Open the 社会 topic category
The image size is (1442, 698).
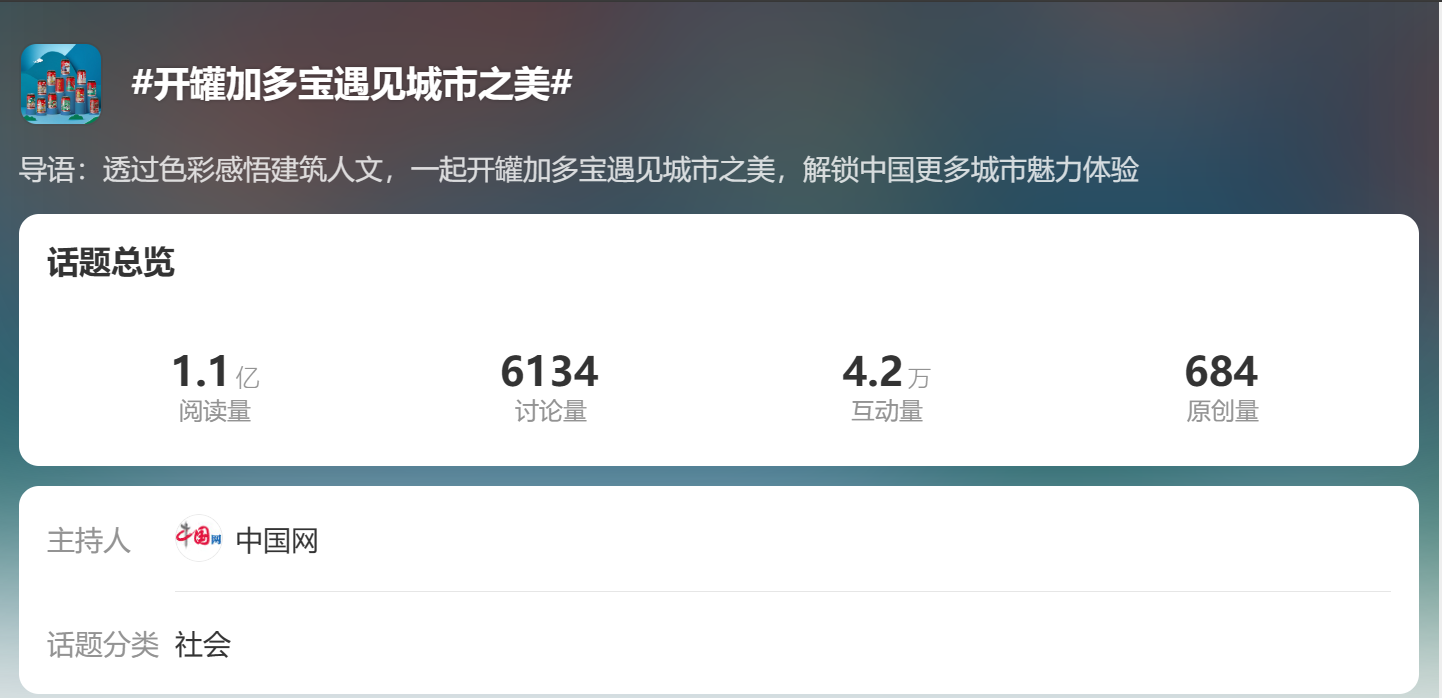(203, 644)
